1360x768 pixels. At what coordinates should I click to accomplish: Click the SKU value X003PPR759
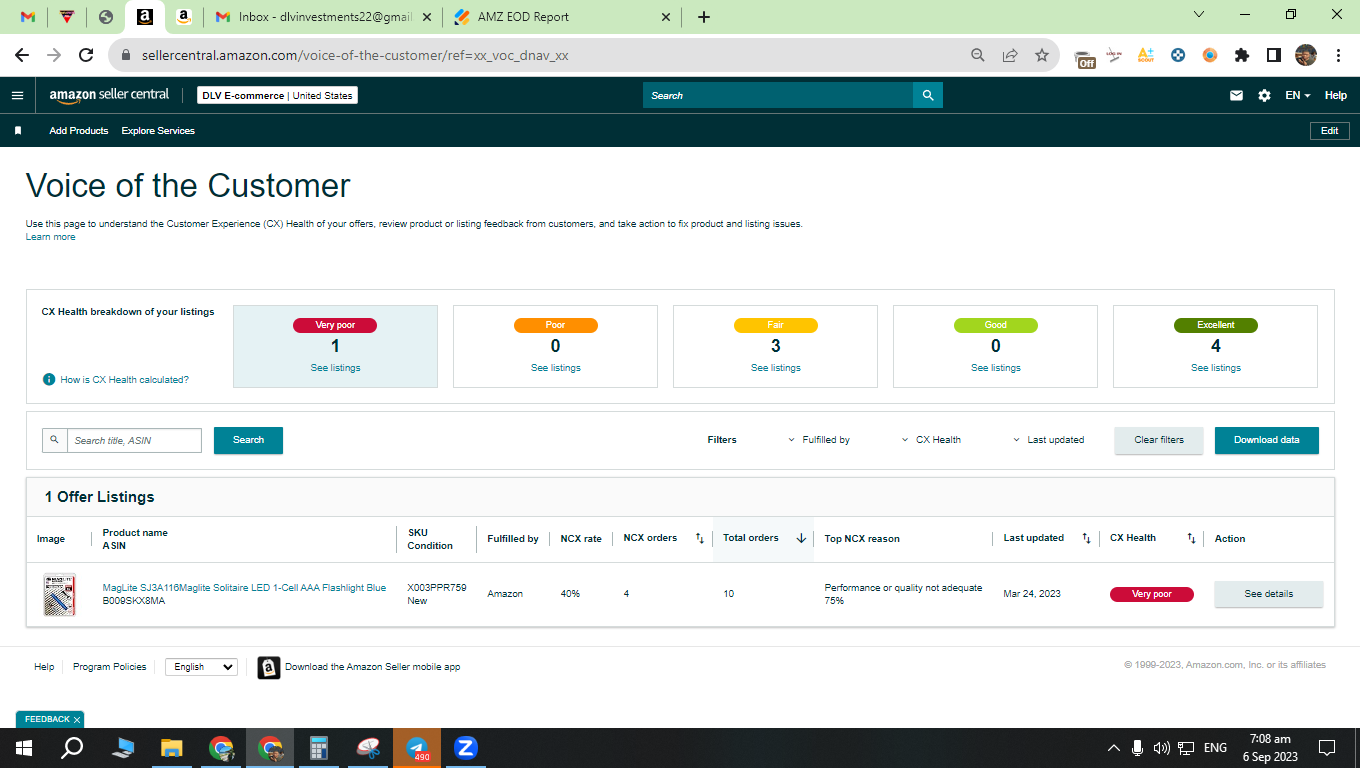tap(437, 588)
